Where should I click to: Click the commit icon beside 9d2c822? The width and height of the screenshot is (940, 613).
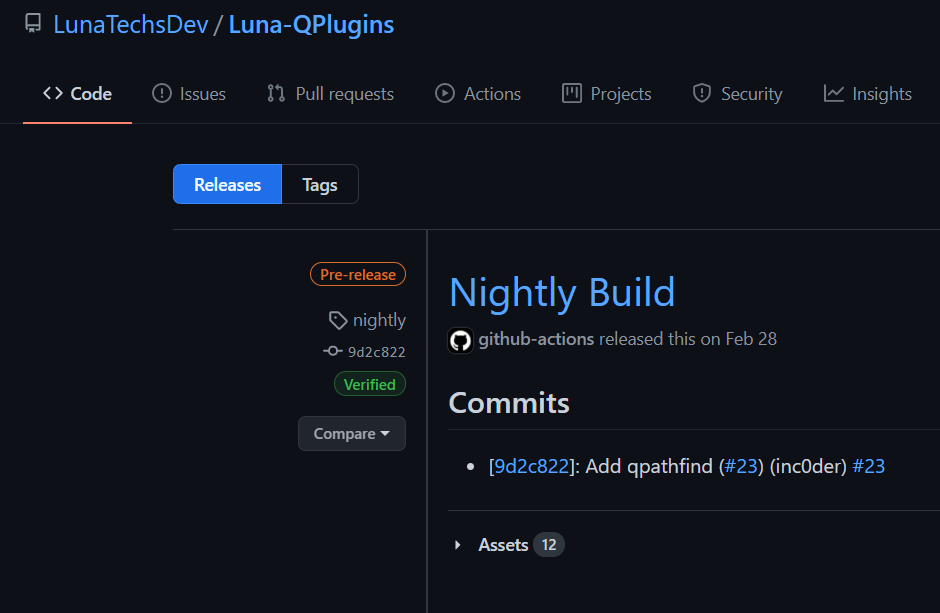333,351
